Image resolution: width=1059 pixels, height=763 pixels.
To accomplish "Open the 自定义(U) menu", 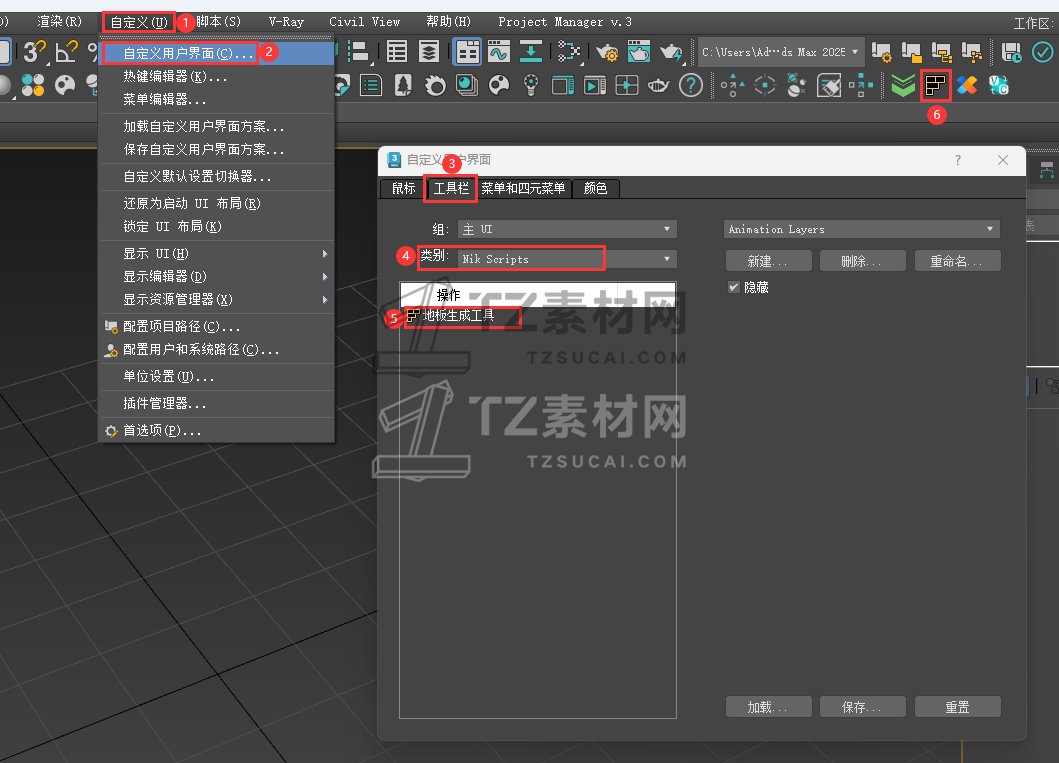I will coord(139,22).
